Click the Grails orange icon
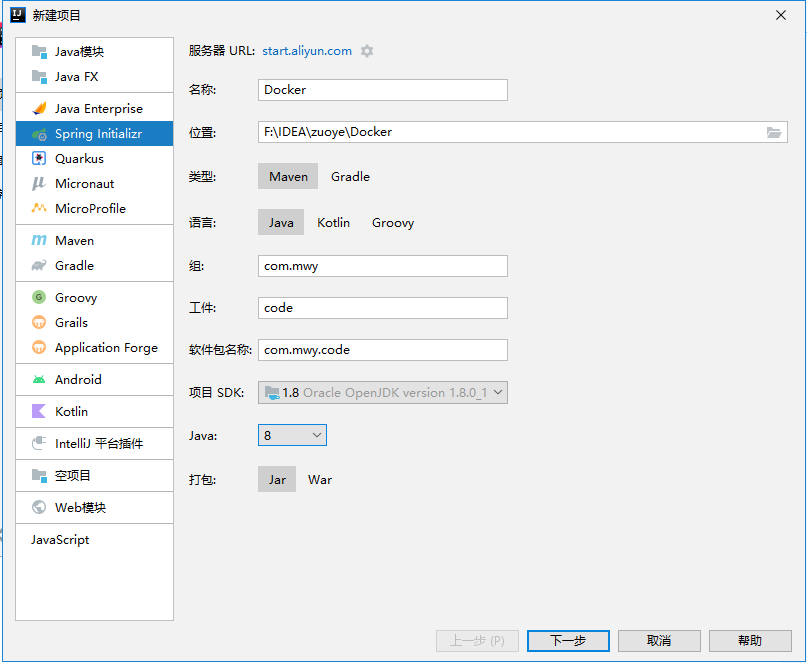Image resolution: width=807 pixels, height=663 pixels. (39, 323)
